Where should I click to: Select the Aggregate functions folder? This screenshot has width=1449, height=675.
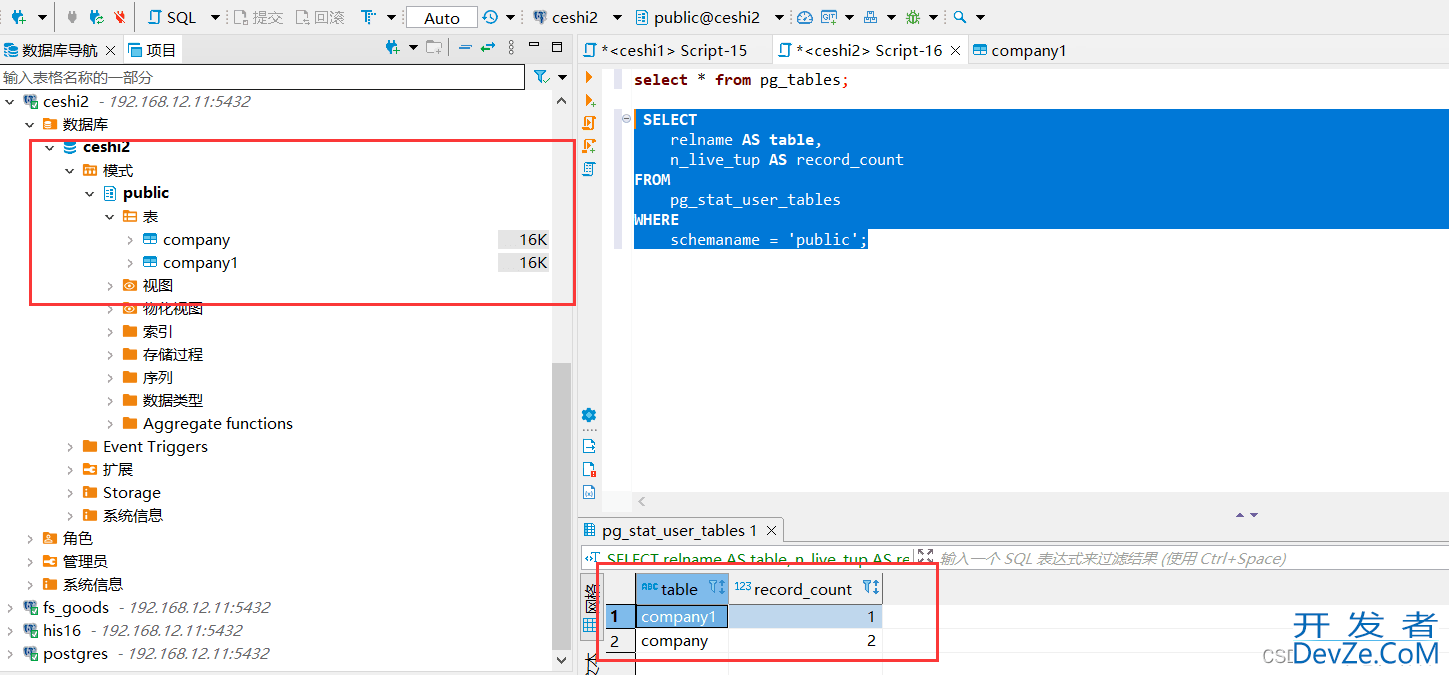point(218,423)
